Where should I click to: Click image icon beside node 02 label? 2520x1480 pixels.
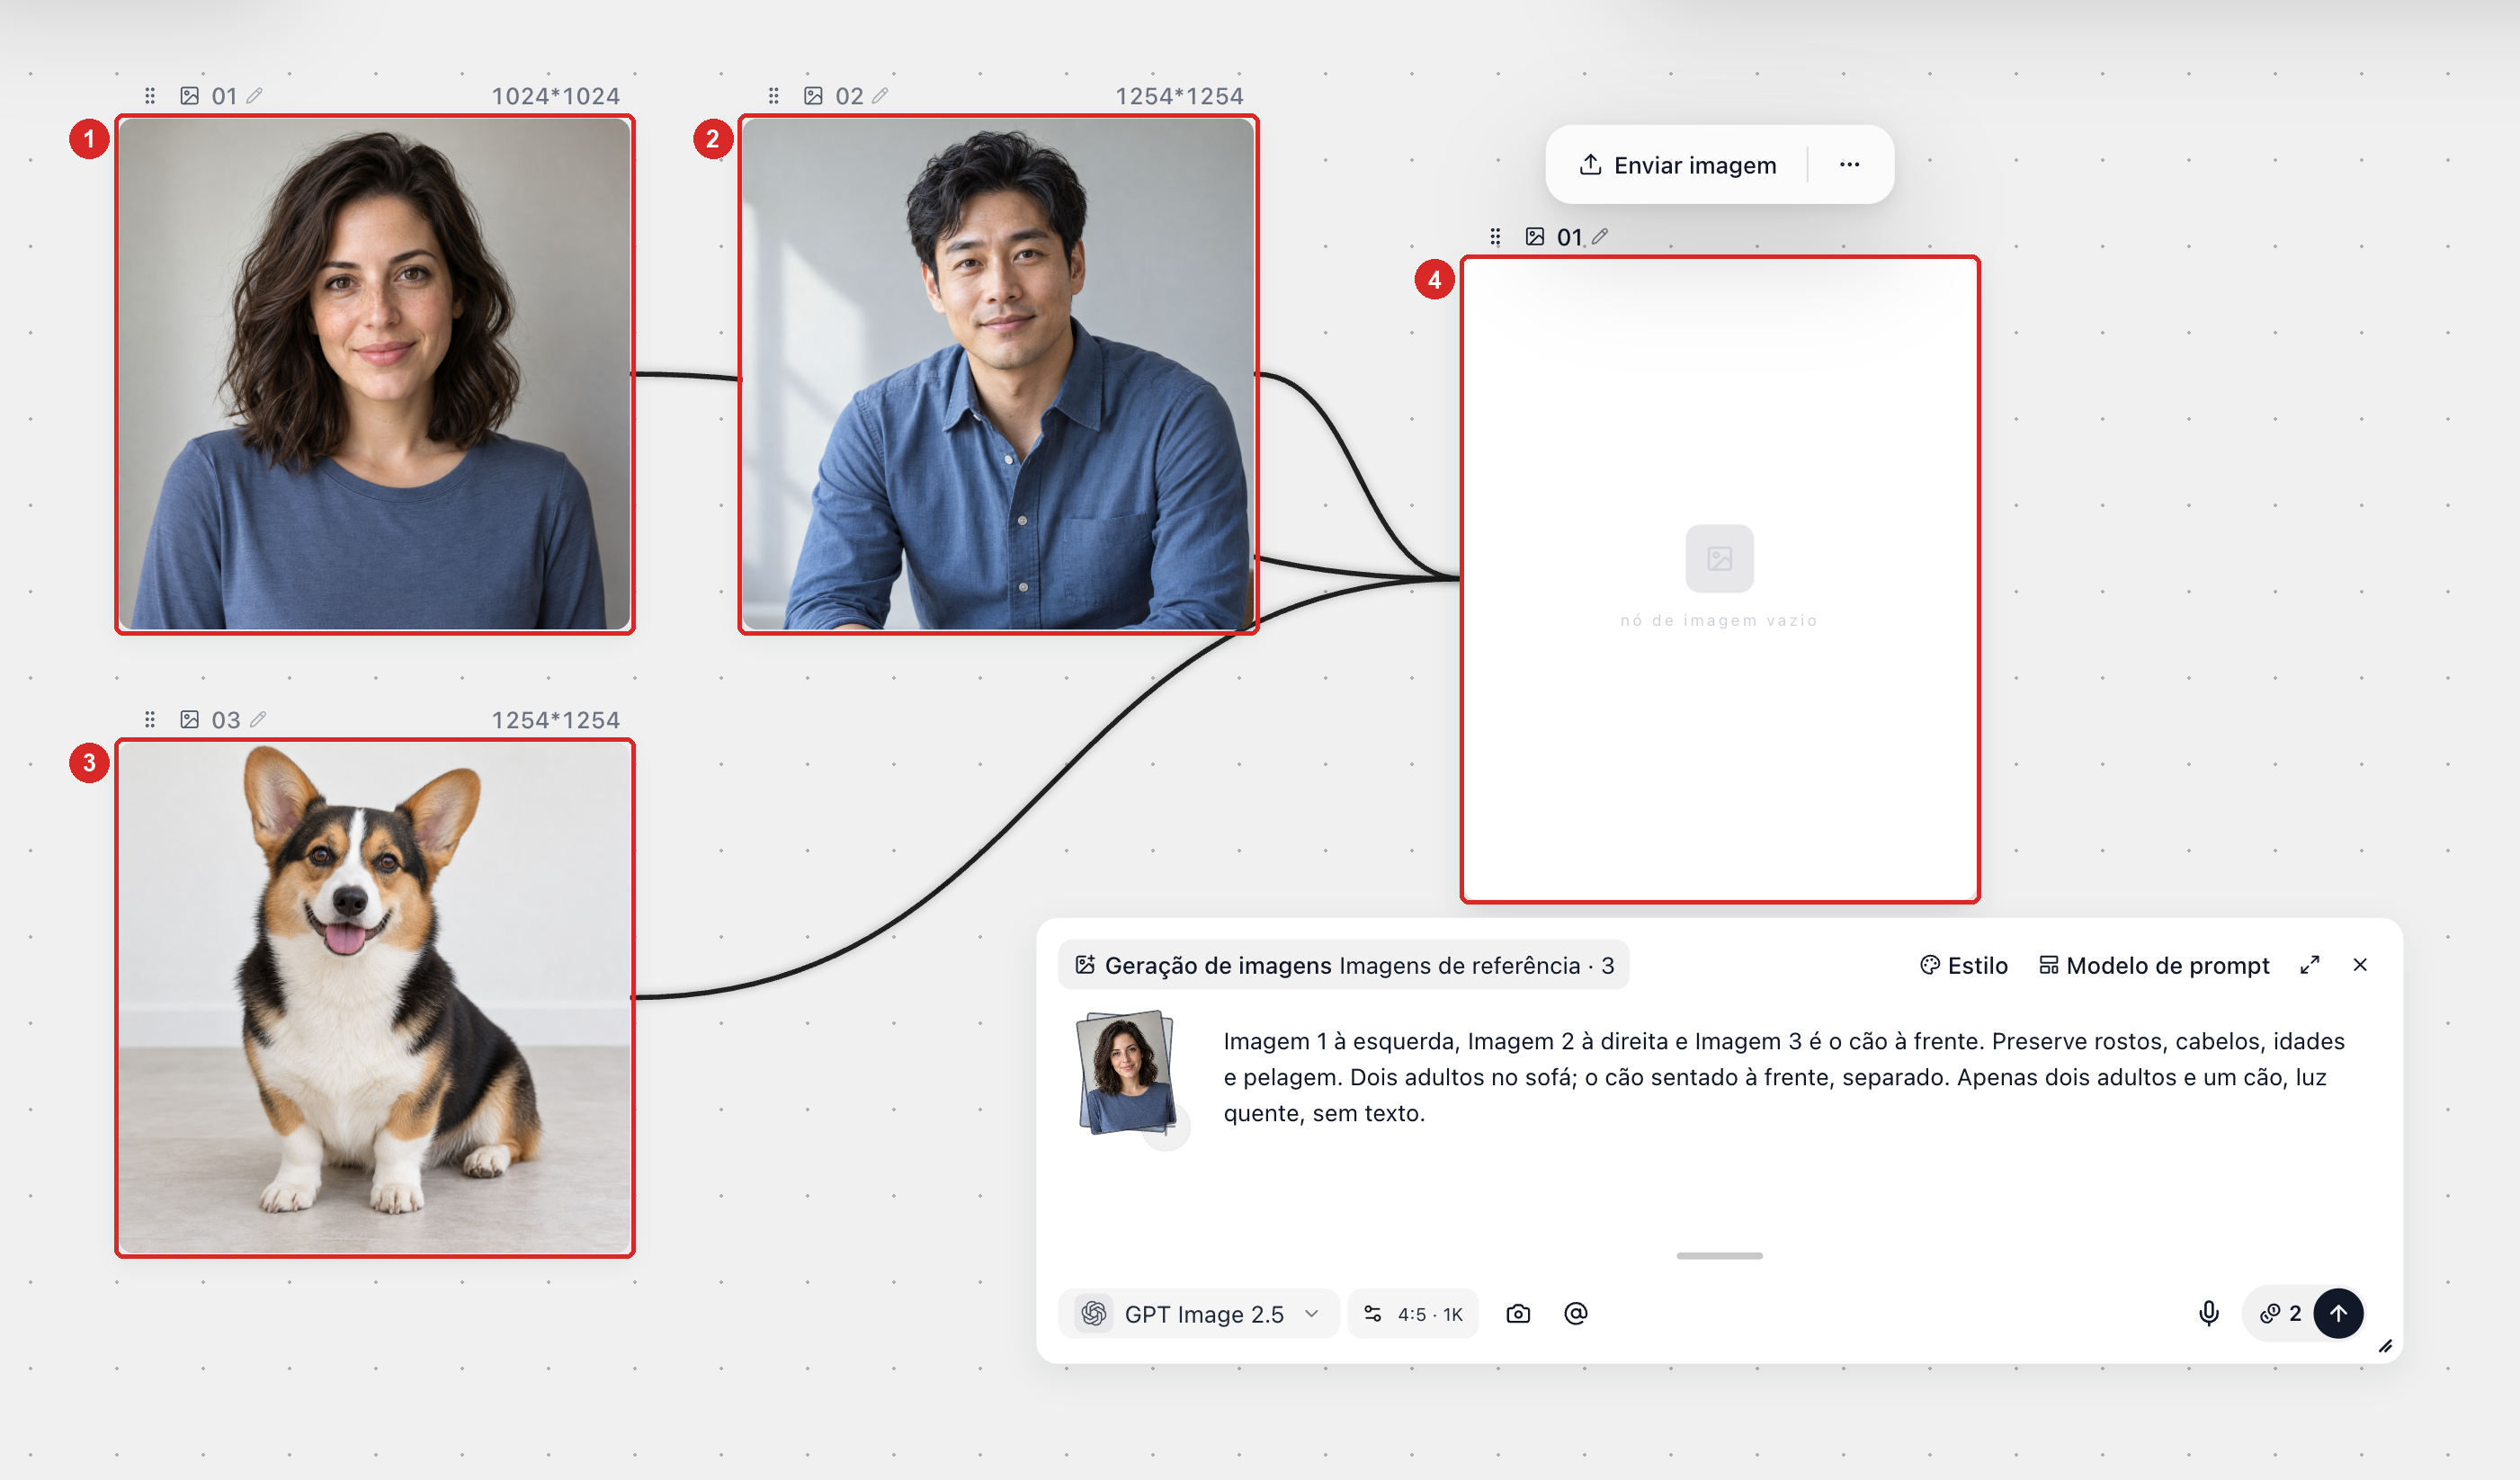813,96
